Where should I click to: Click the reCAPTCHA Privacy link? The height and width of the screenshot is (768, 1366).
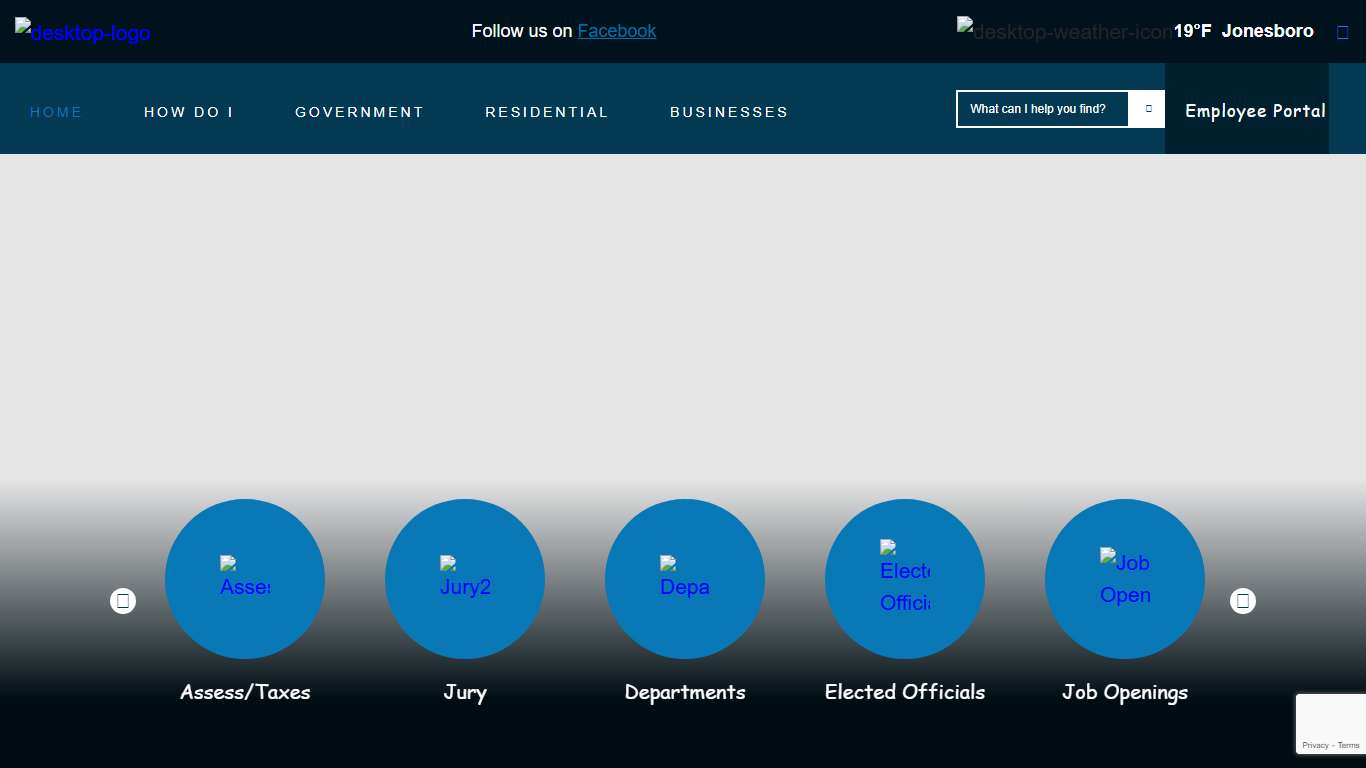tap(1315, 745)
